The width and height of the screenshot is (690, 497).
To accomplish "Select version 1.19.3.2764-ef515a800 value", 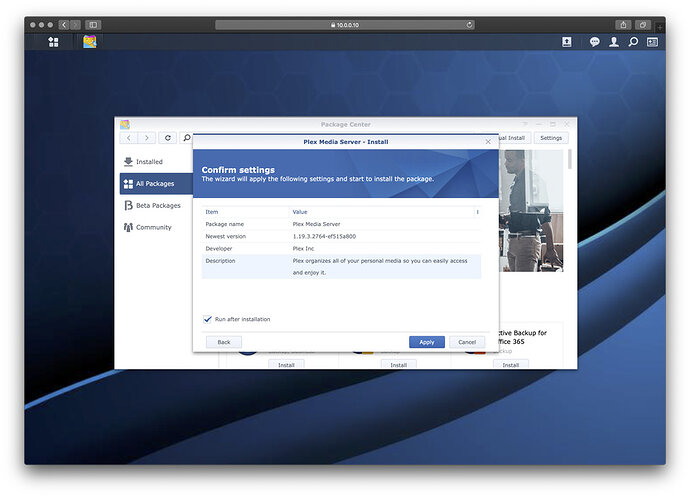I will tap(324, 236).
